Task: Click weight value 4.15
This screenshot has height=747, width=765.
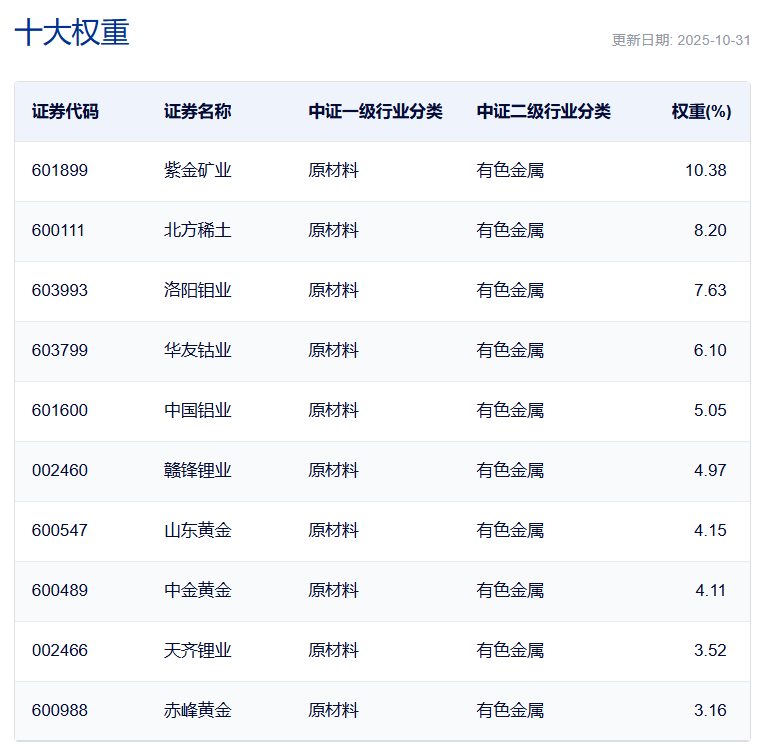Action: pyautogui.click(x=710, y=530)
